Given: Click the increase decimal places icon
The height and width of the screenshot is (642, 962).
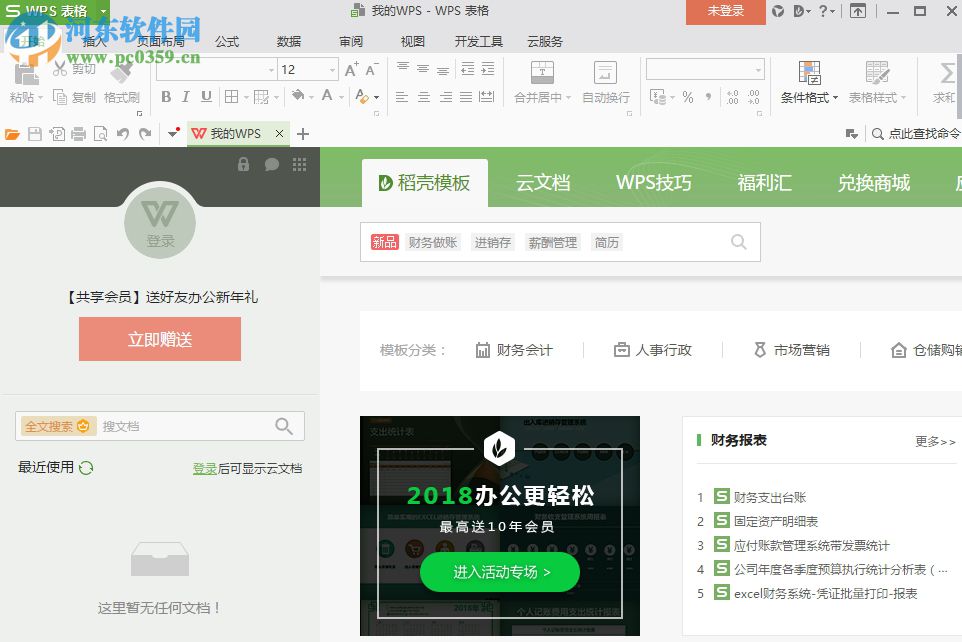Looking at the screenshot, I should (732, 96).
